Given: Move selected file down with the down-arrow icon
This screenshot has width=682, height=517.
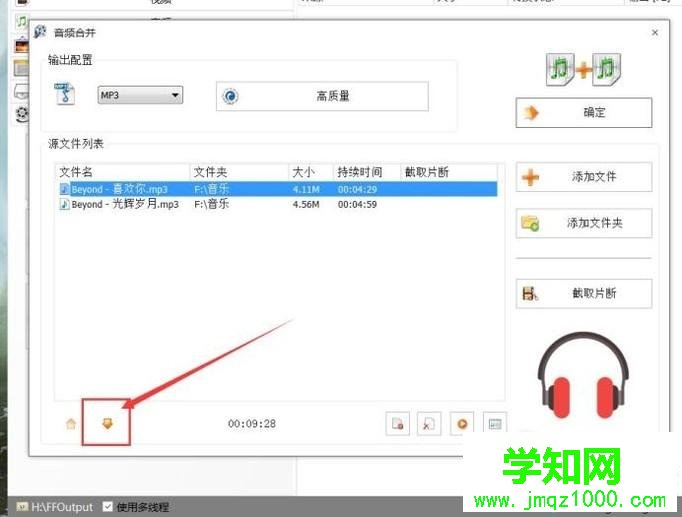Looking at the screenshot, I should (x=107, y=423).
